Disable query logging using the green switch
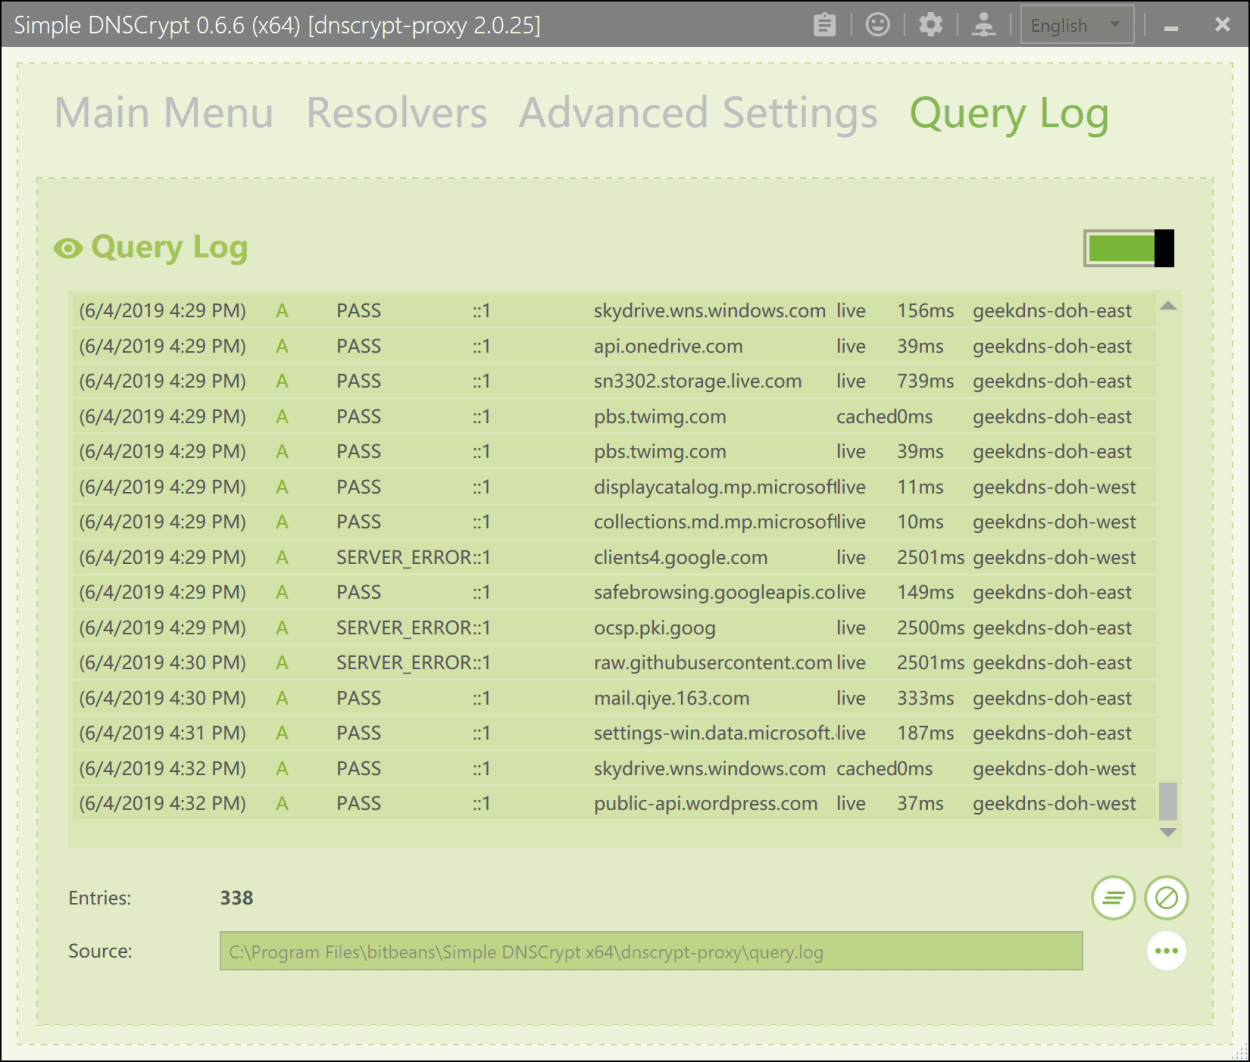 click(x=1128, y=247)
